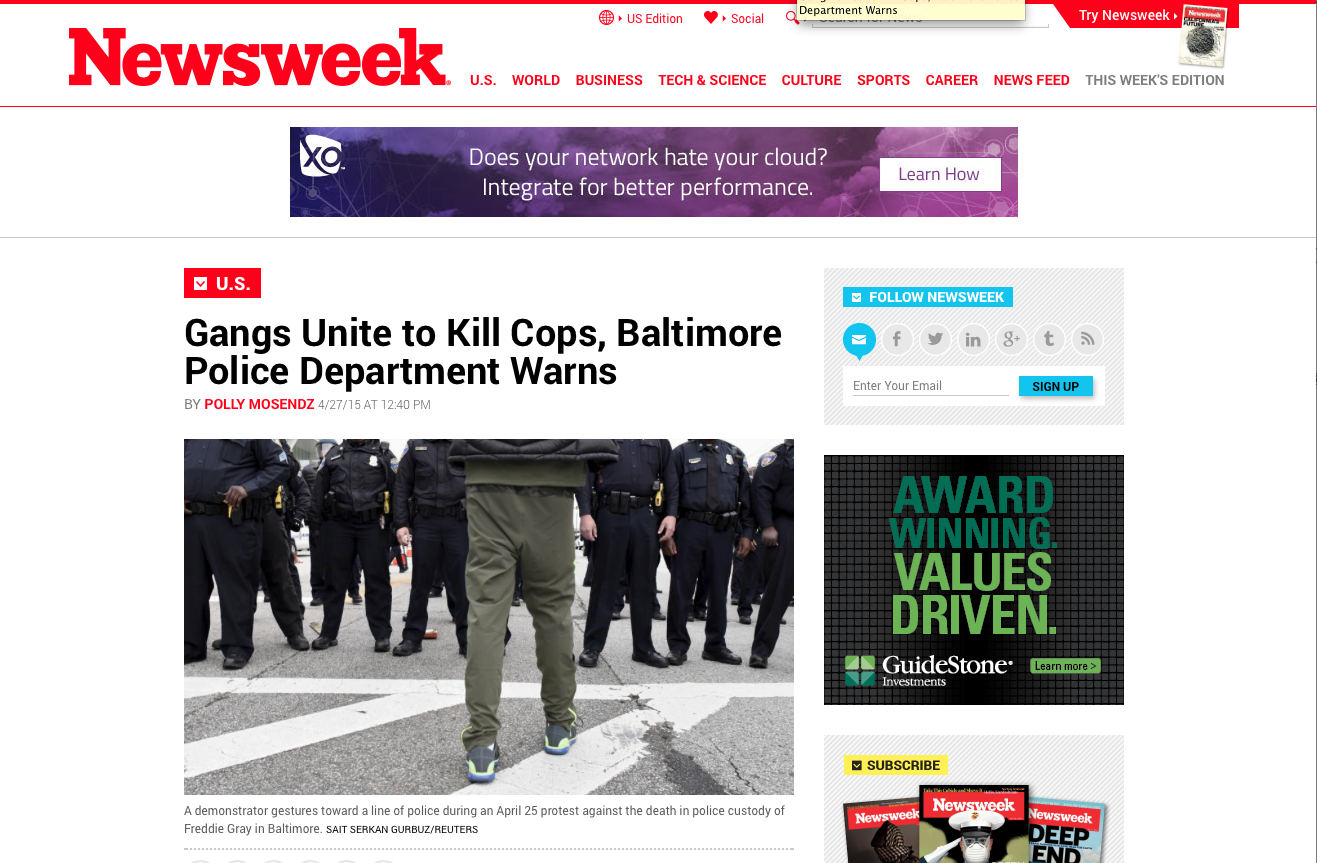Click the Twitter follow icon
The height and width of the screenshot is (863, 1317).
[935, 340]
